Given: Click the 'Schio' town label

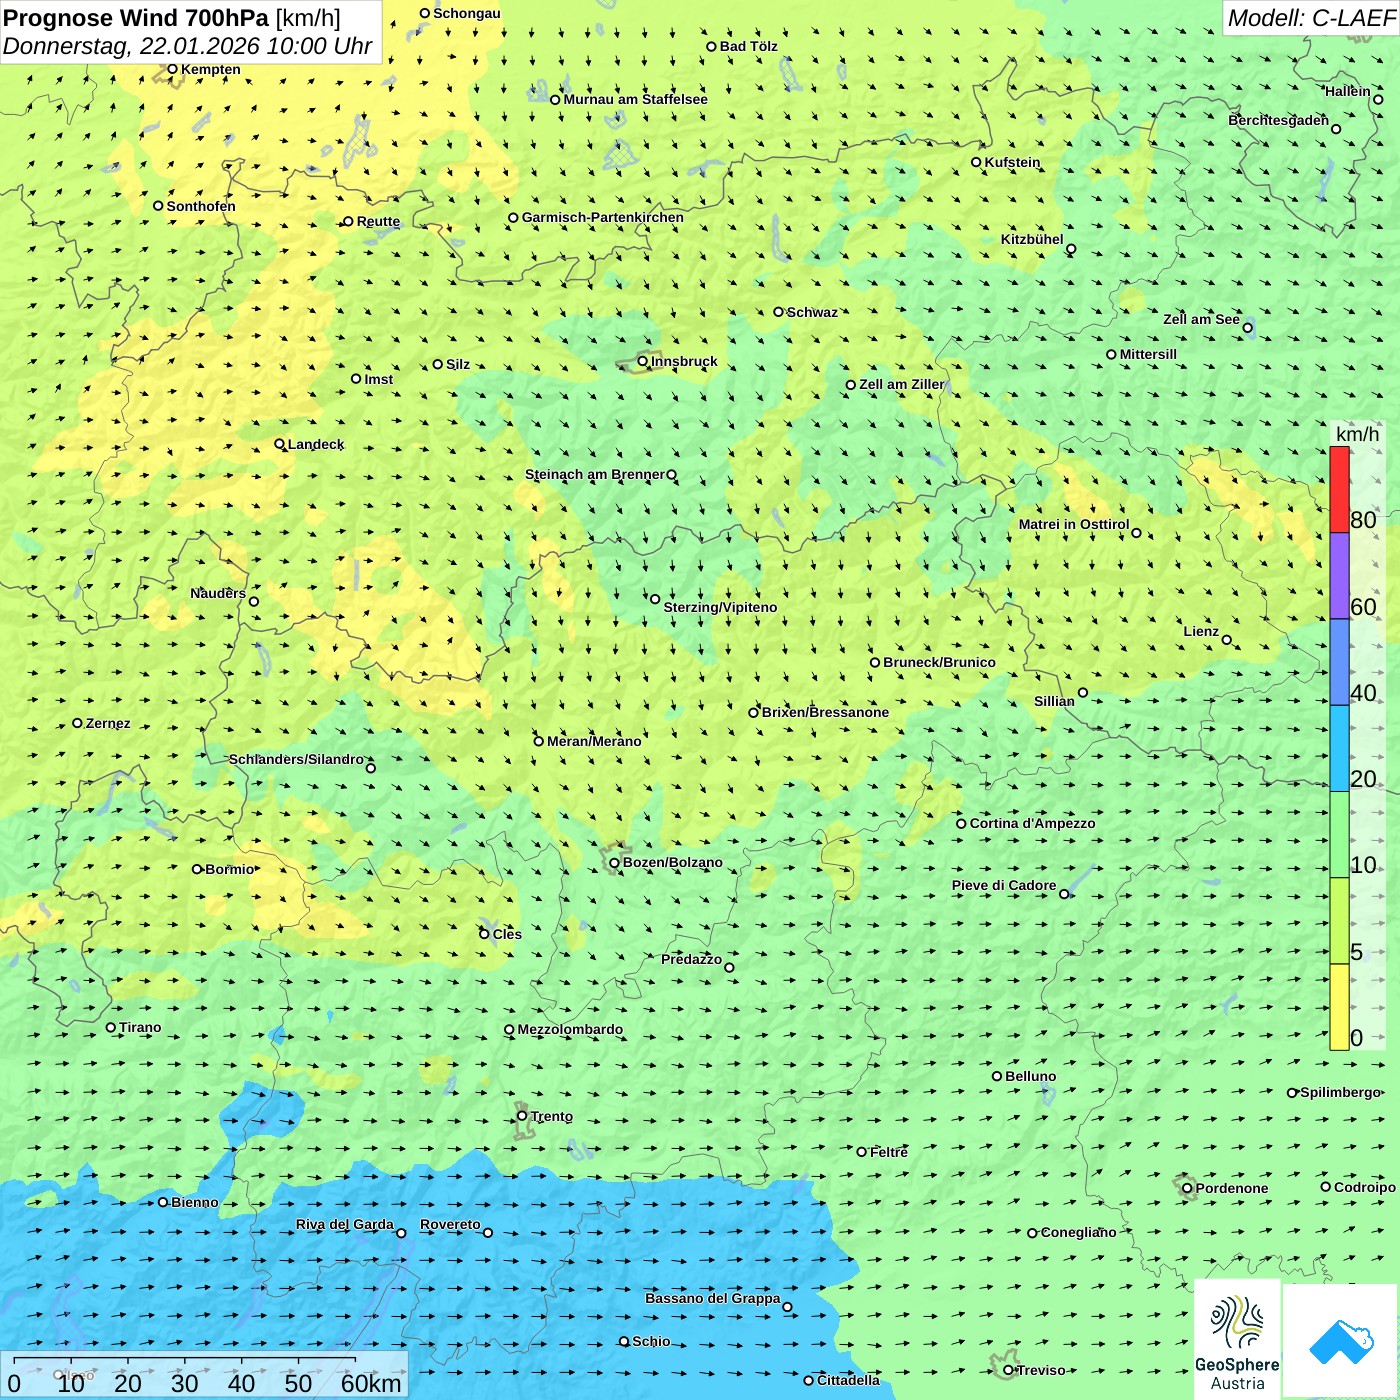Looking at the screenshot, I should pos(651,1341).
